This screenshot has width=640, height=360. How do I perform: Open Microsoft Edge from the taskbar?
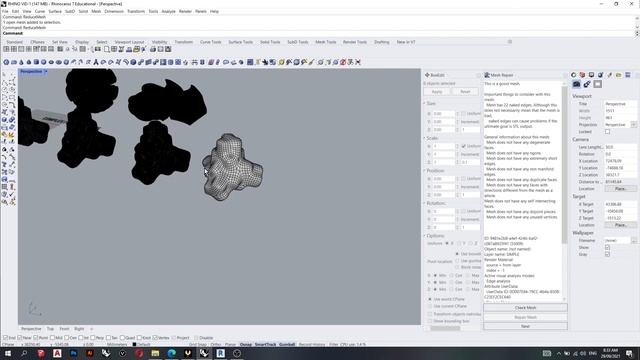point(171,353)
